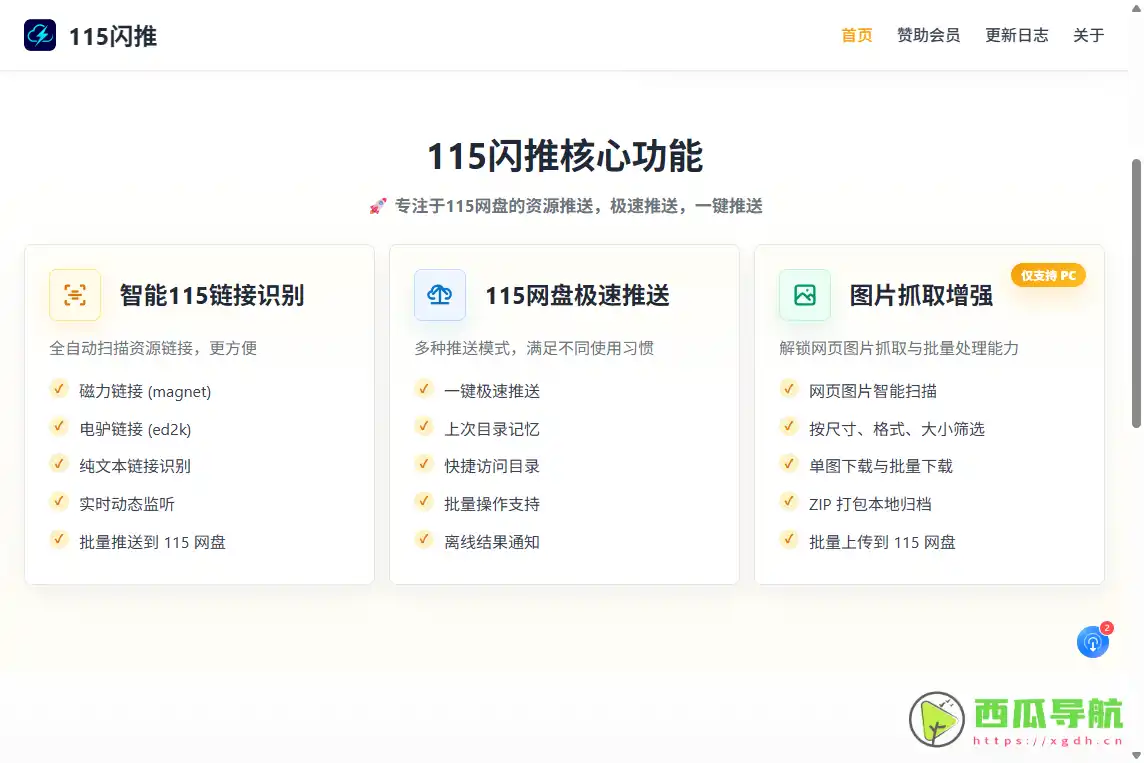Image resolution: width=1144 pixels, height=763 pixels.
Task: Click the 批量操作支持 list text
Action: [x=492, y=504]
